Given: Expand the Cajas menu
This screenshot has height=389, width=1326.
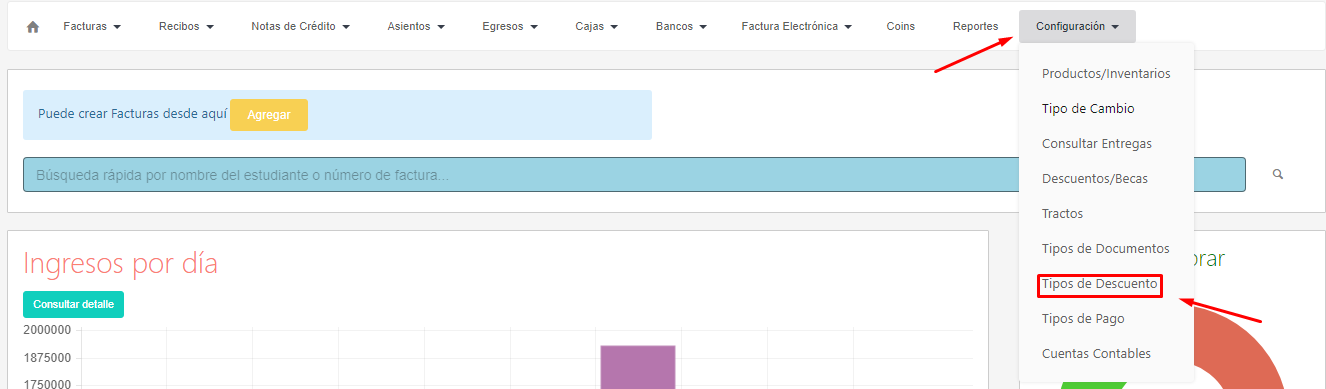Looking at the screenshot, I should pyautogui.click(x=597, y=27).
